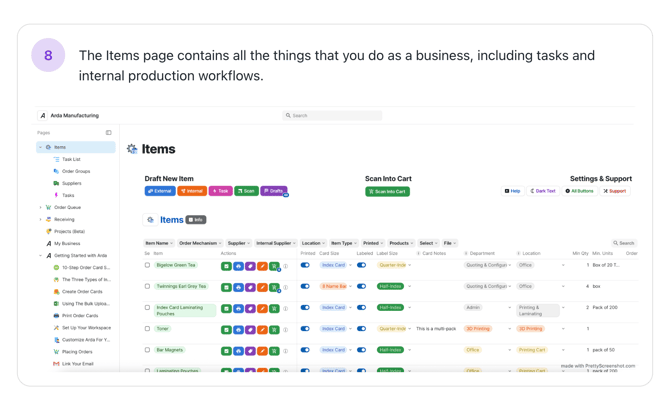Viewport: 670px width, 406px height.
Task: Open the Task List page in the sidebar
Action: (x=71, y=159)
